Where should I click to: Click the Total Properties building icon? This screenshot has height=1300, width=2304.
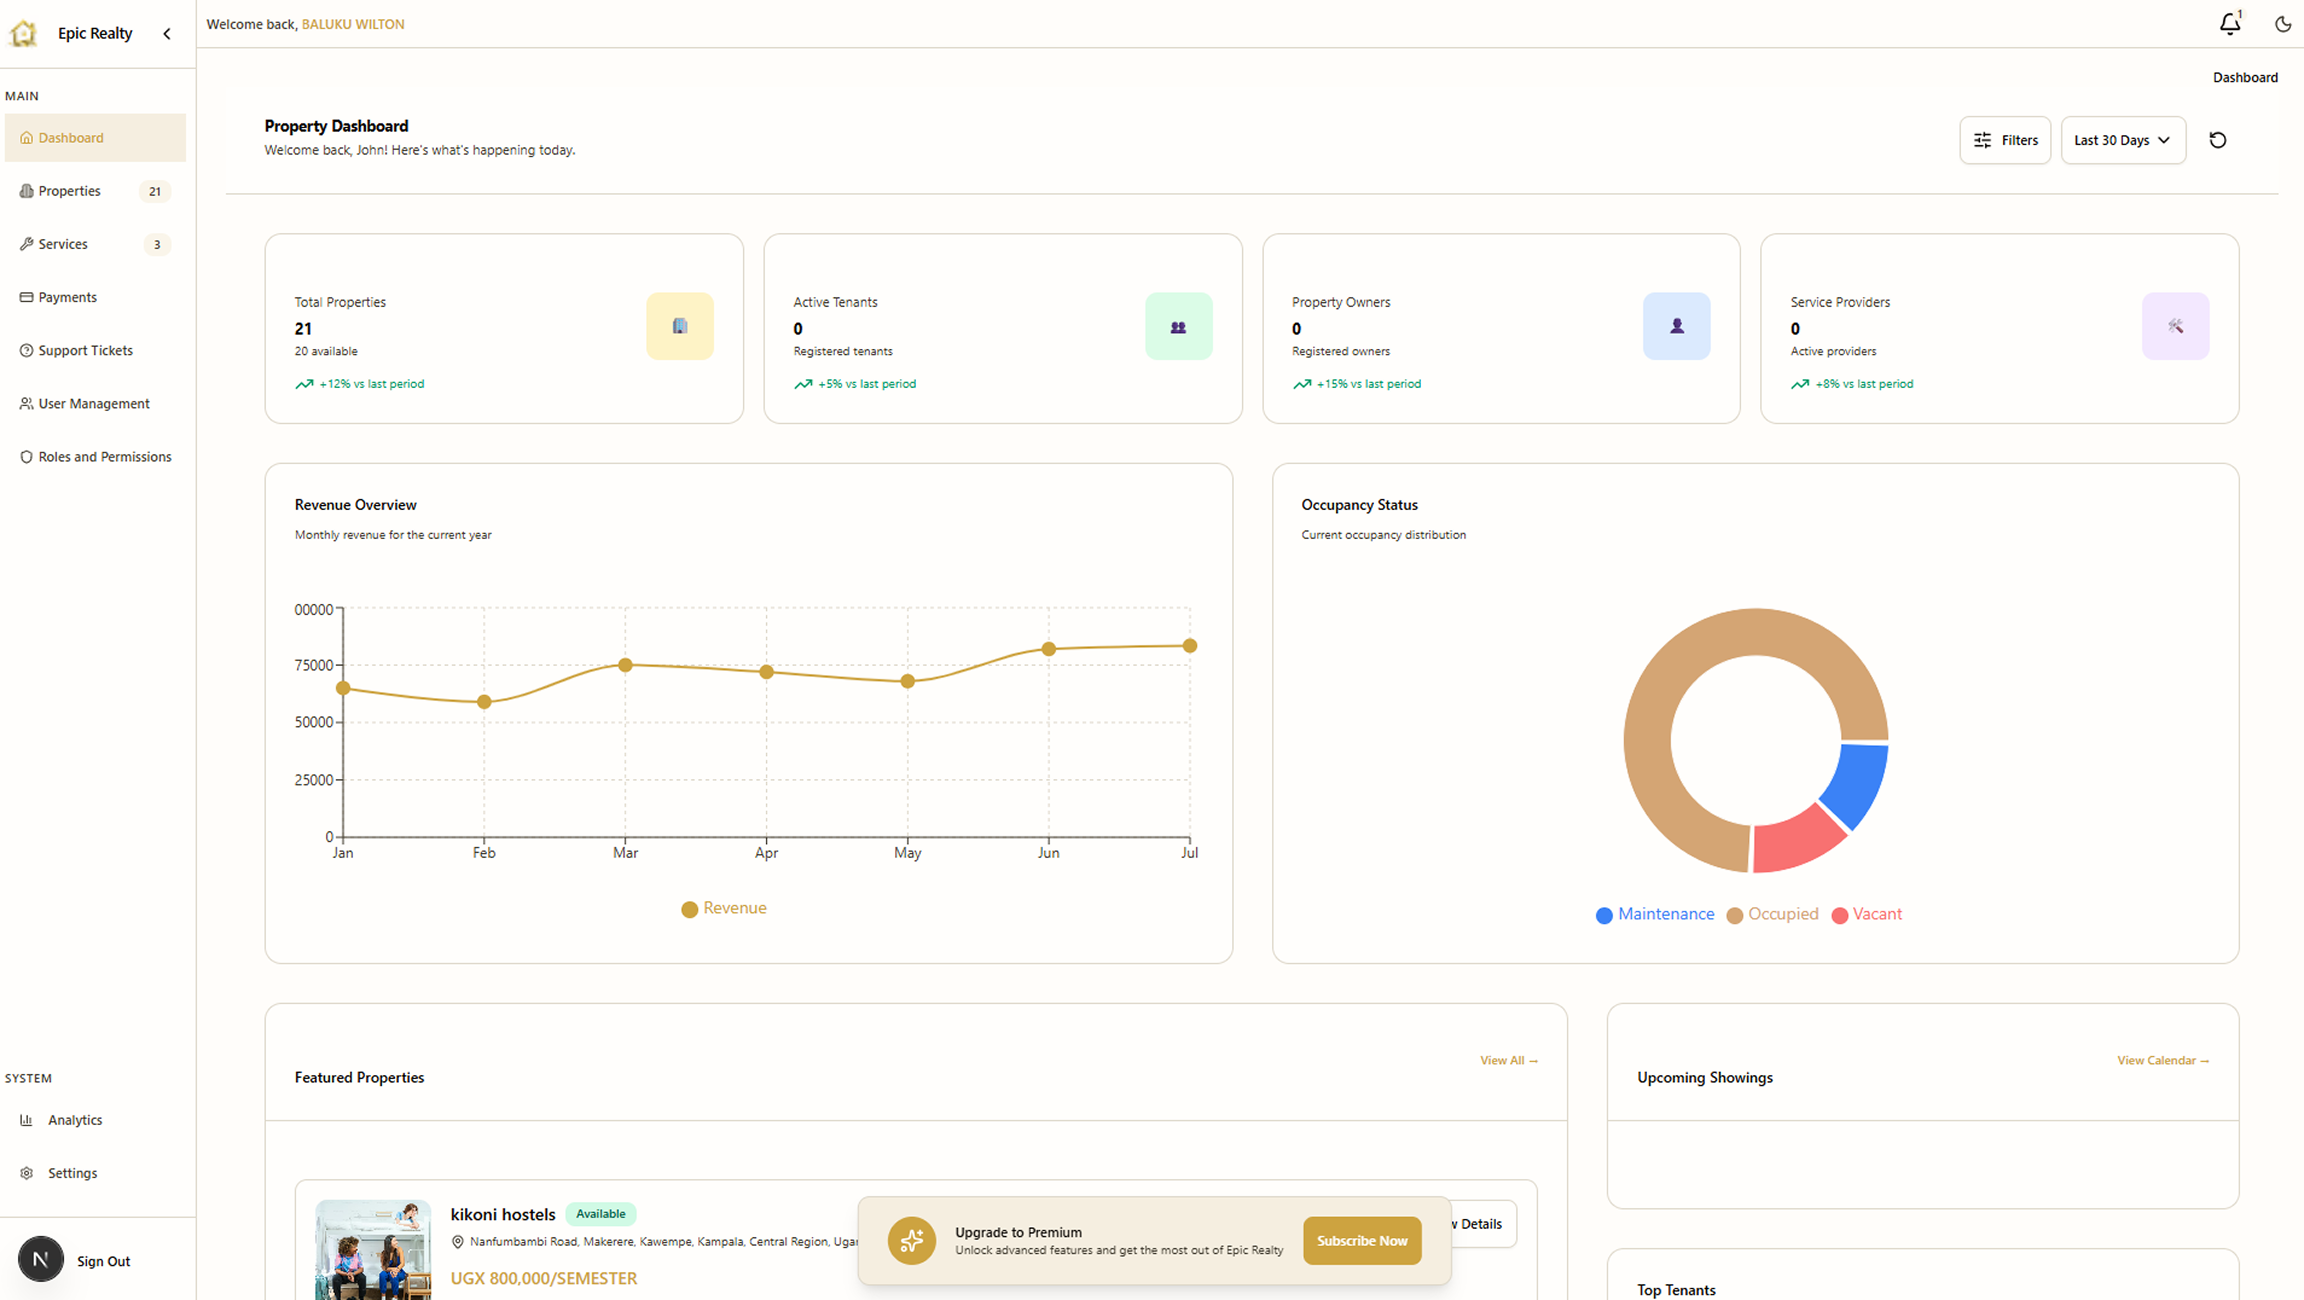[x=680, y=326]
